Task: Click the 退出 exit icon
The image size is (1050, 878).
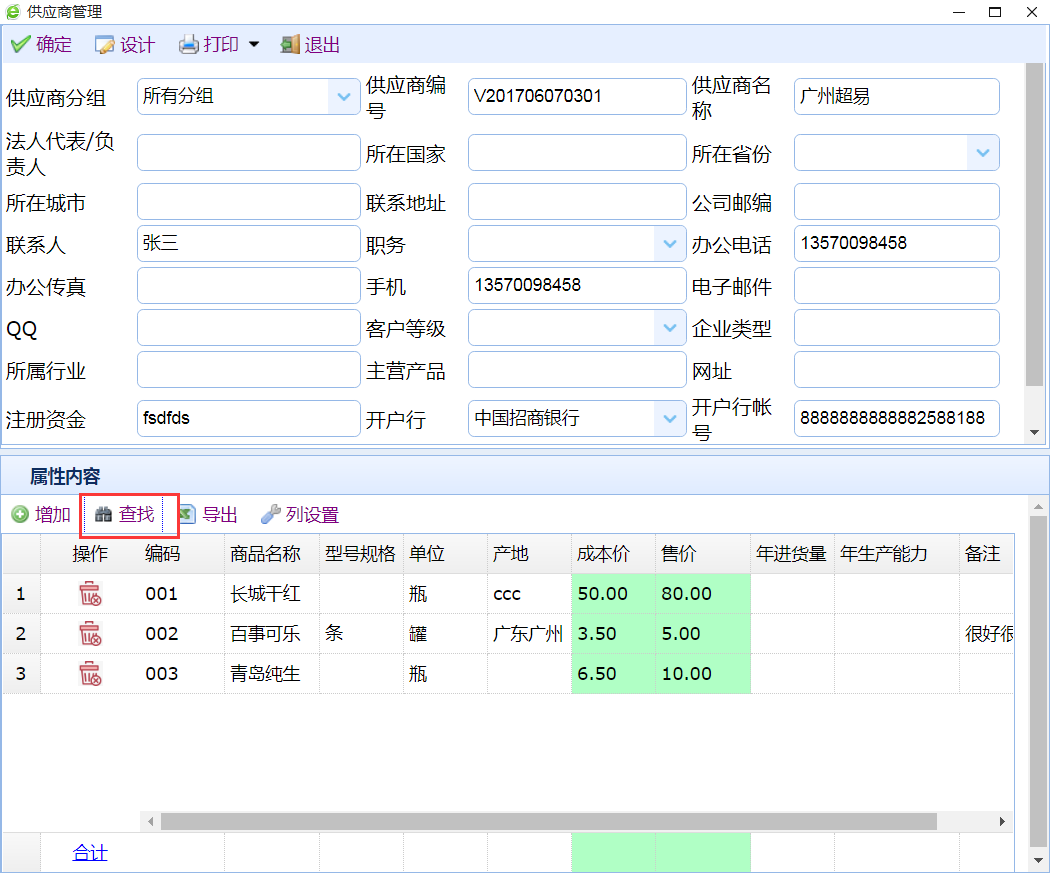Action: pyautogui.click(x=290, y=45)
